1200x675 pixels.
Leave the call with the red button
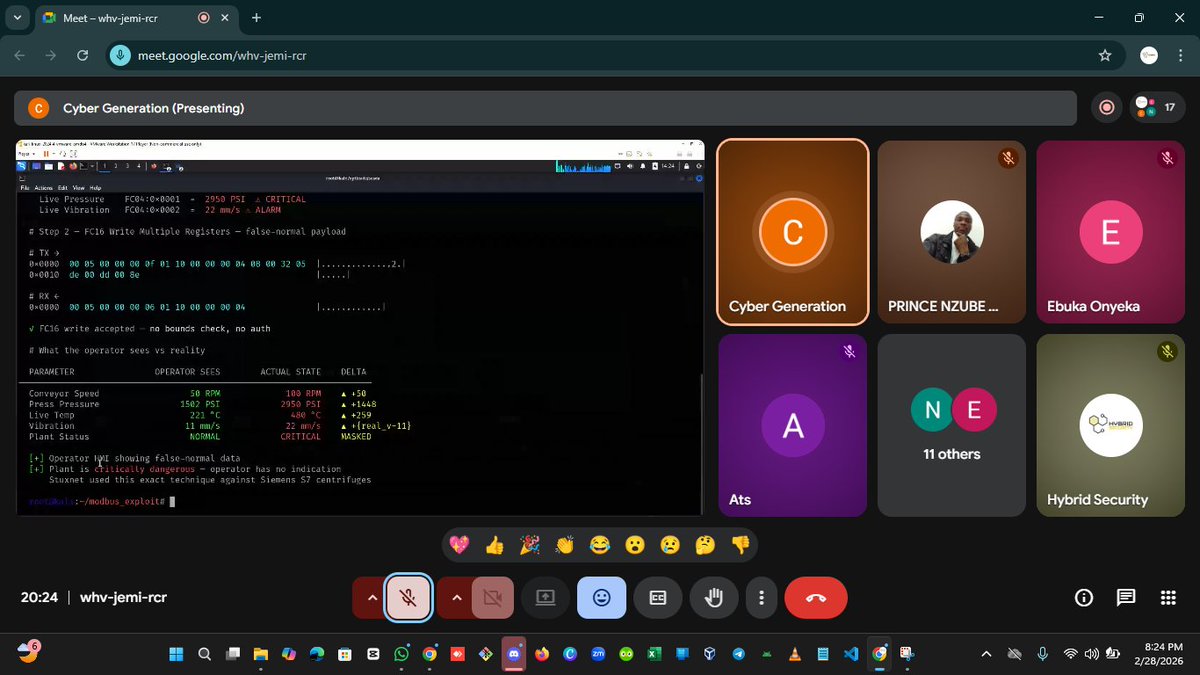click(x=816, y=598)
